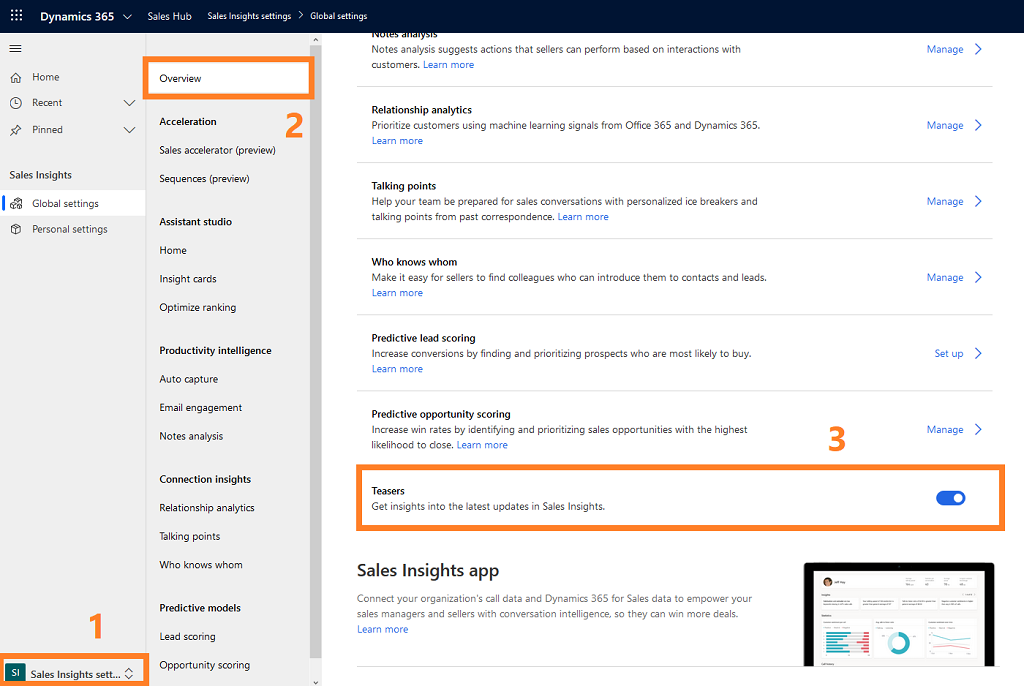The height and width of the screenshot is (686, 1024).
Task: Click Manage next to Relationship analytics
Action: [x=944, y=124]
